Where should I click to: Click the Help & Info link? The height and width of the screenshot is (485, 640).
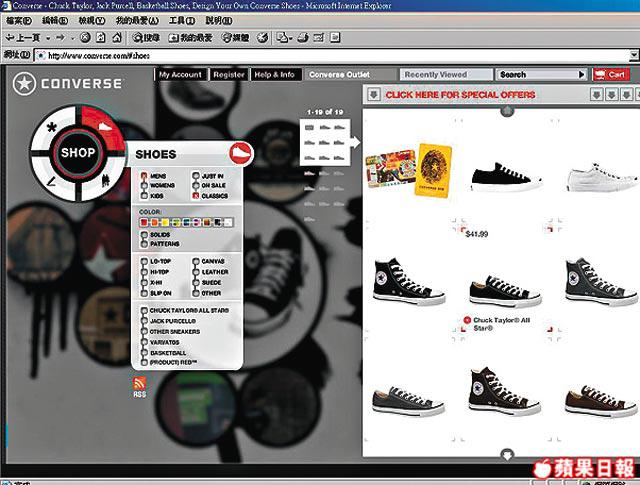275,75
